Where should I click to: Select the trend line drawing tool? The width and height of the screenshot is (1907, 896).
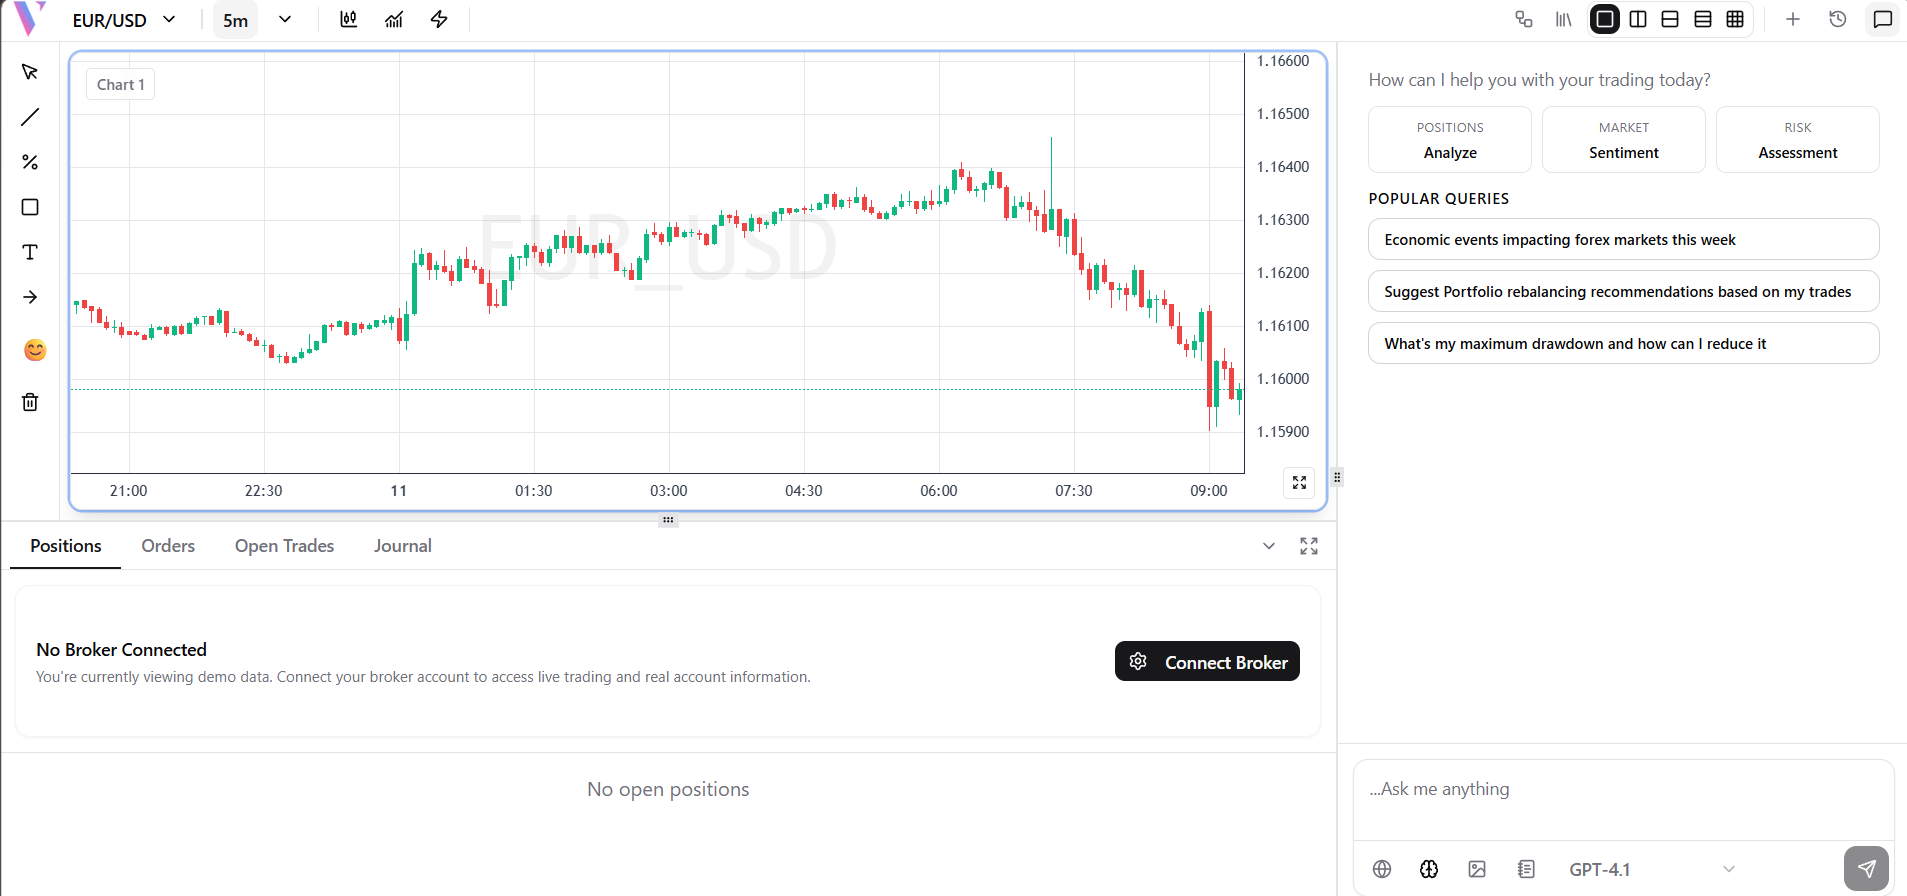point(30,117)
